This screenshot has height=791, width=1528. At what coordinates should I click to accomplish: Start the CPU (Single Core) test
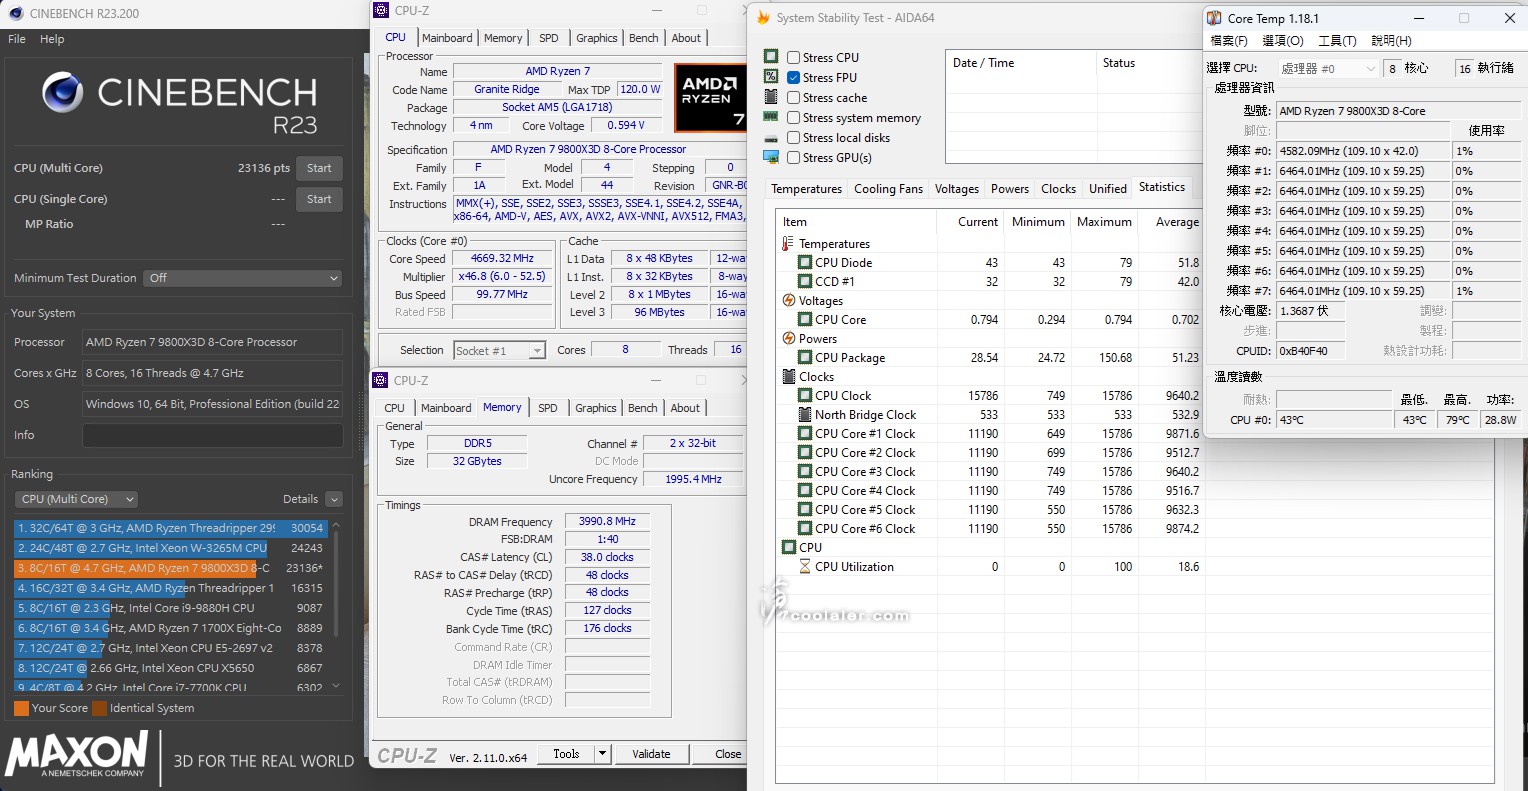click(319, 199)
